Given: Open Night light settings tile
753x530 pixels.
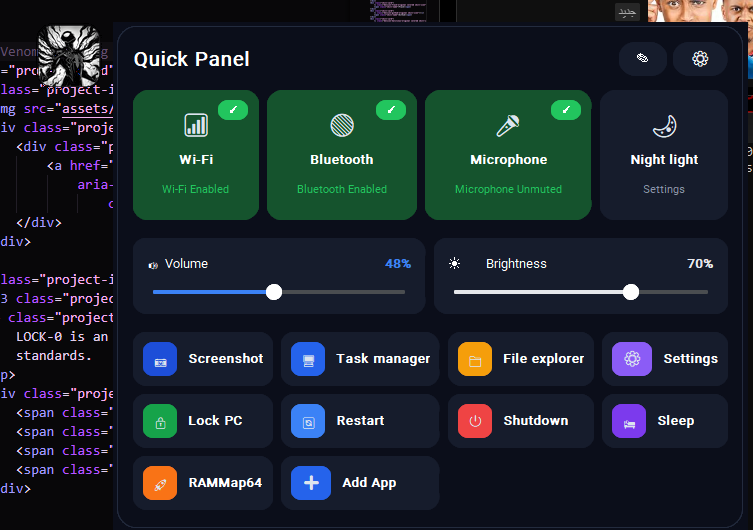Looking at the screenshot, I should click(664, 155).
